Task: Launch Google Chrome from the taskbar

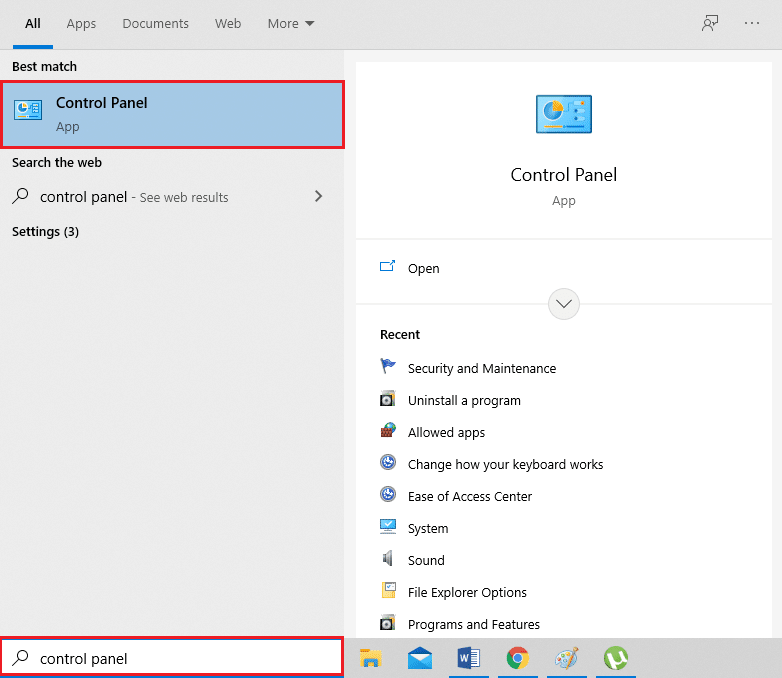Action: pos(517,658)
